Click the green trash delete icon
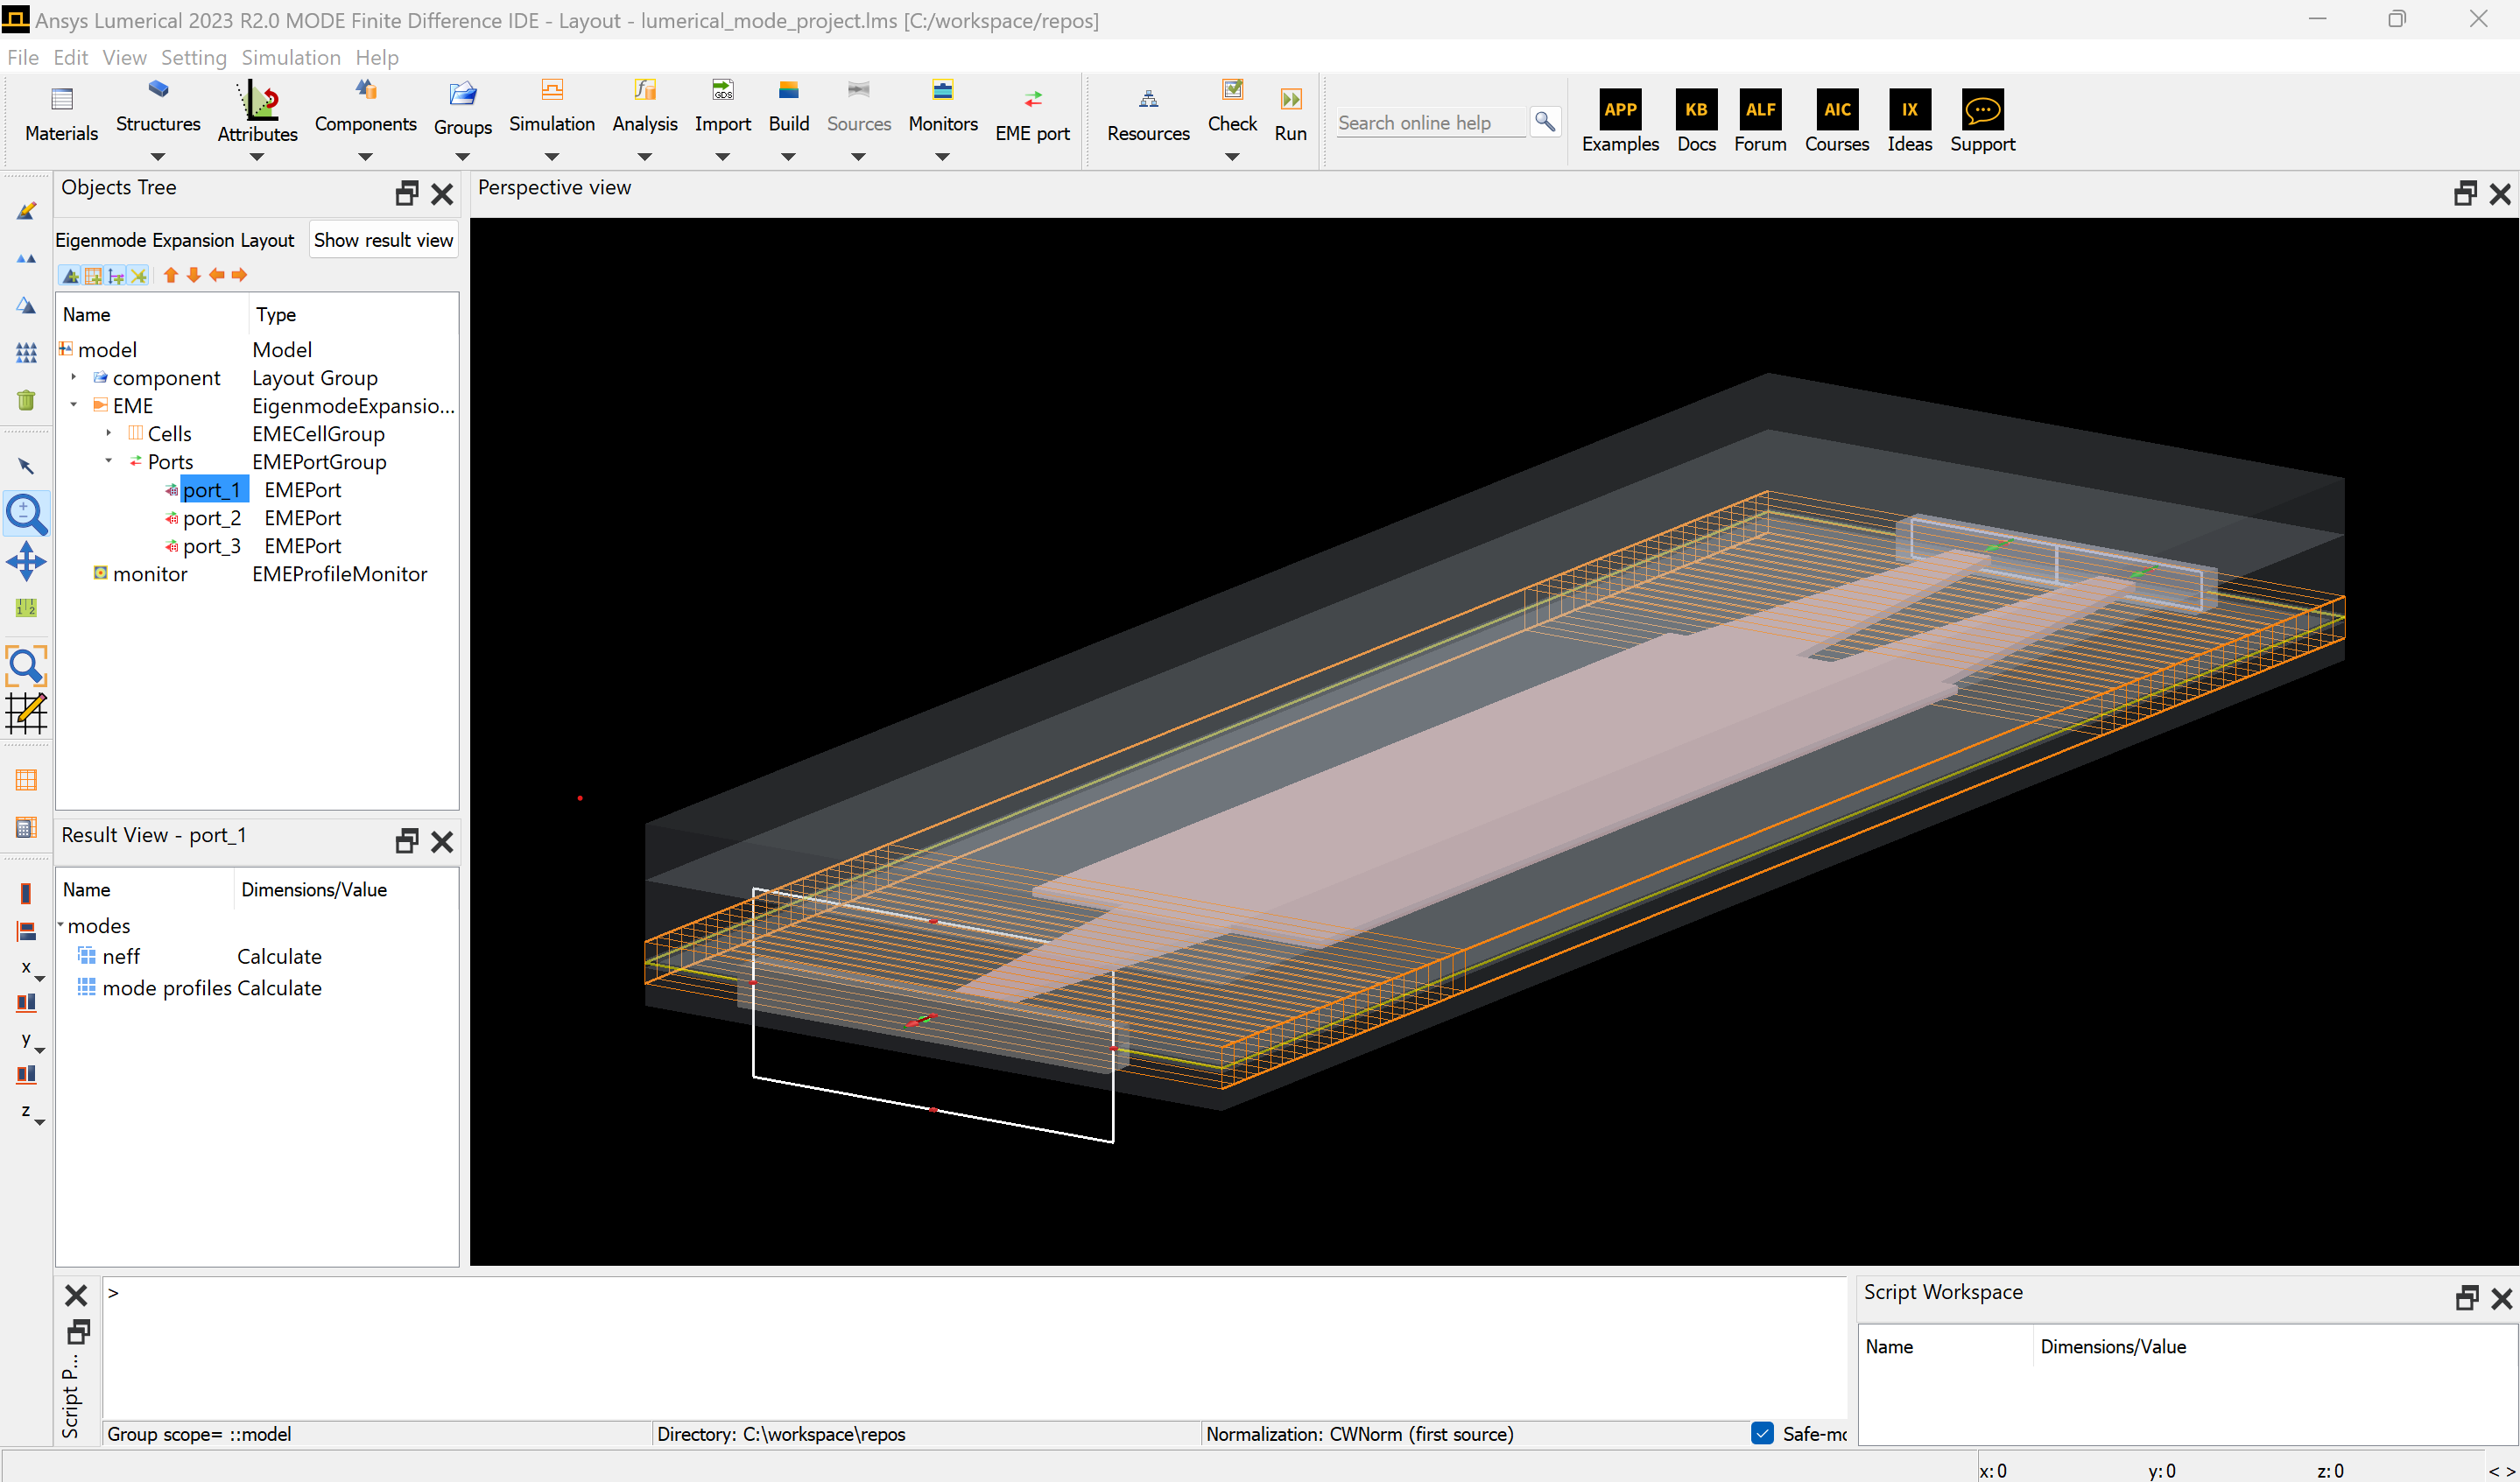The image size is (2520, 1482). [26, 400]
